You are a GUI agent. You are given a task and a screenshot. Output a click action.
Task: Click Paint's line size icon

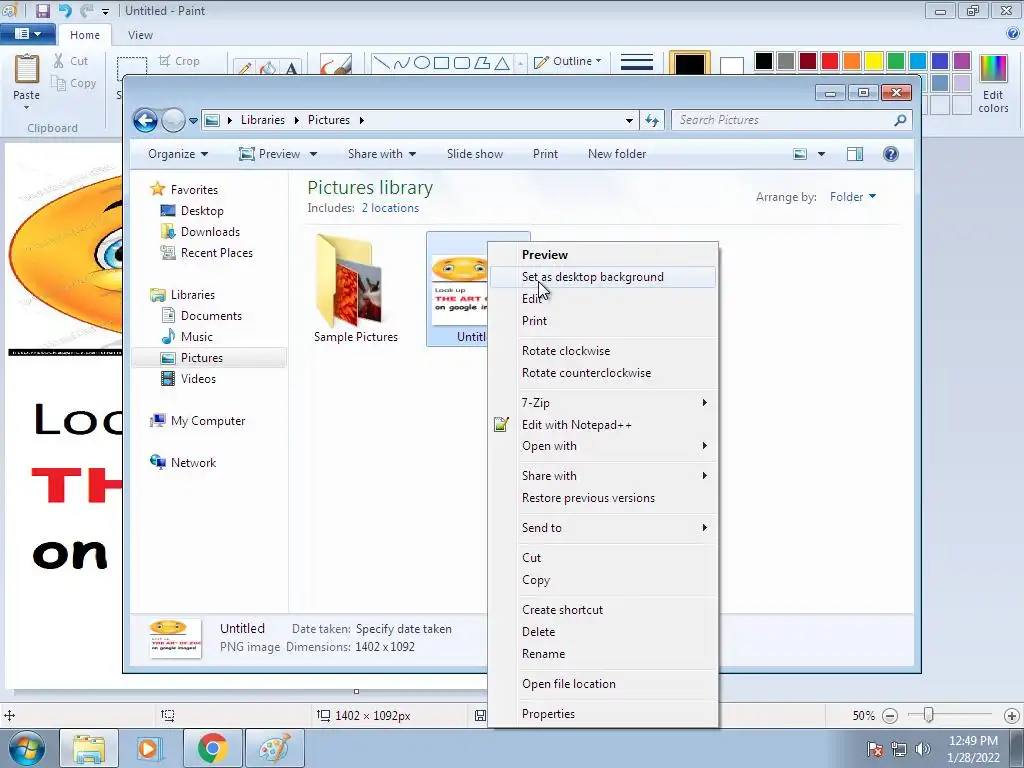636,63
